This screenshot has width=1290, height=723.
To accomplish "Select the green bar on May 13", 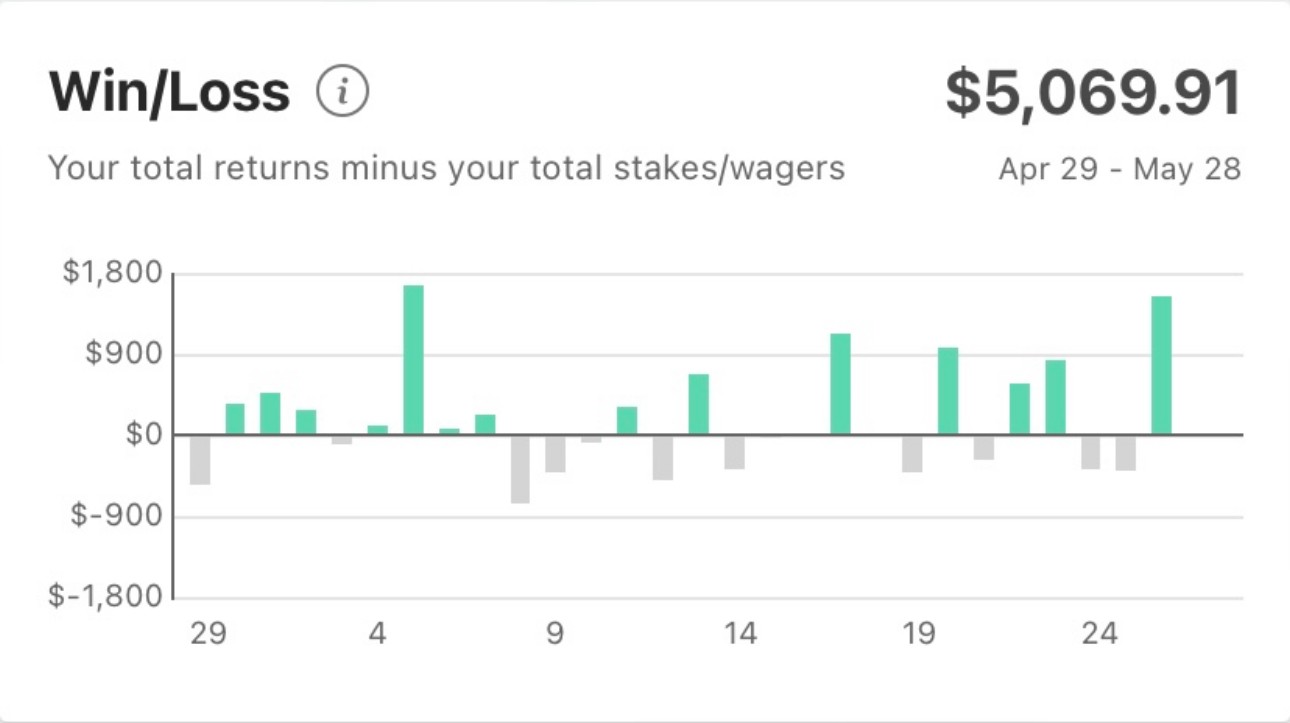I will tap(698, 404).
